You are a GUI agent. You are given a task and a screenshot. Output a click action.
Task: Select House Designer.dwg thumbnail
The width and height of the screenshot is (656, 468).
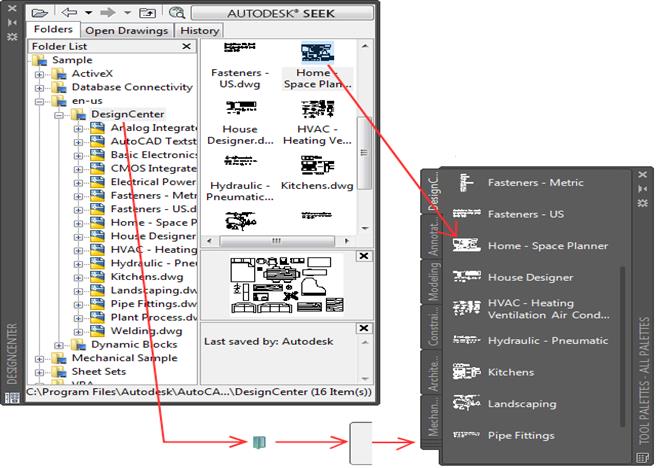click(x=240, y=122)
